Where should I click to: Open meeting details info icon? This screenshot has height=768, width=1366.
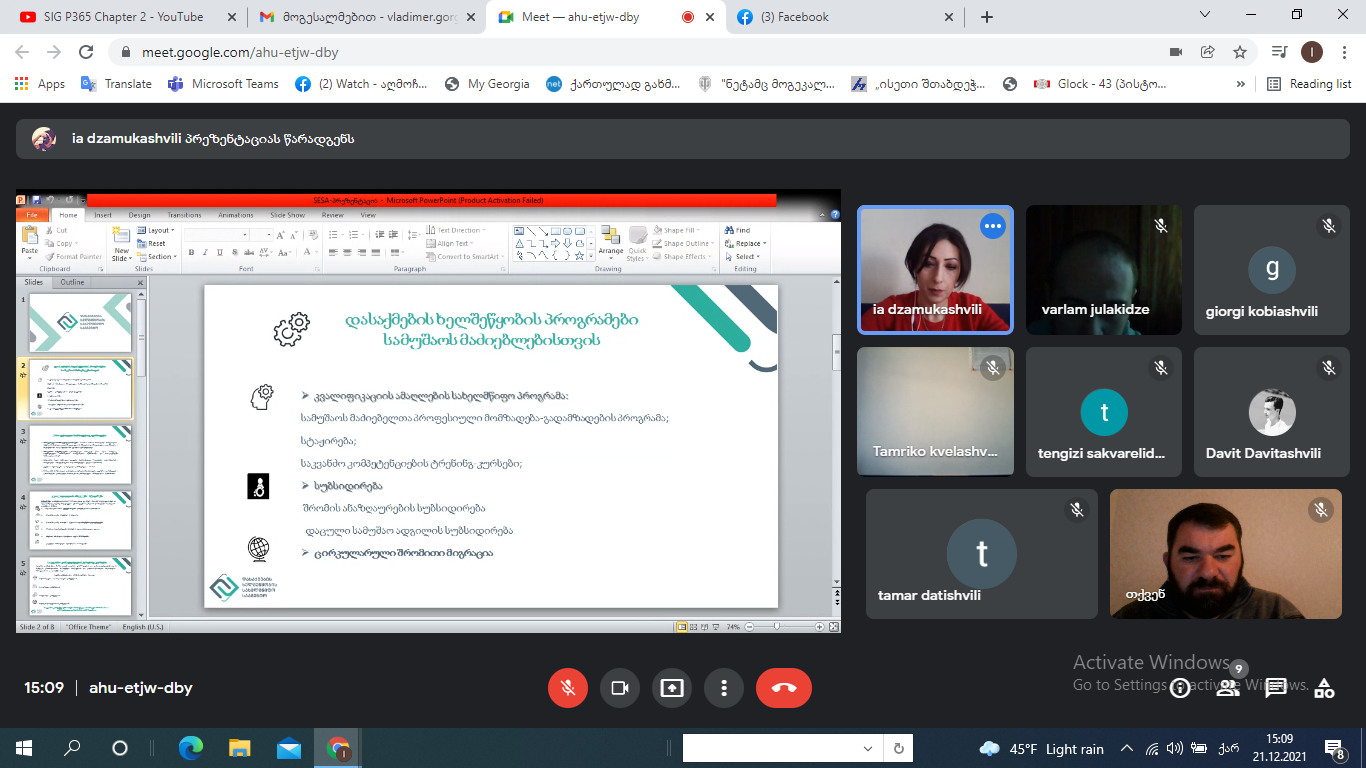tap(1181, 688)
